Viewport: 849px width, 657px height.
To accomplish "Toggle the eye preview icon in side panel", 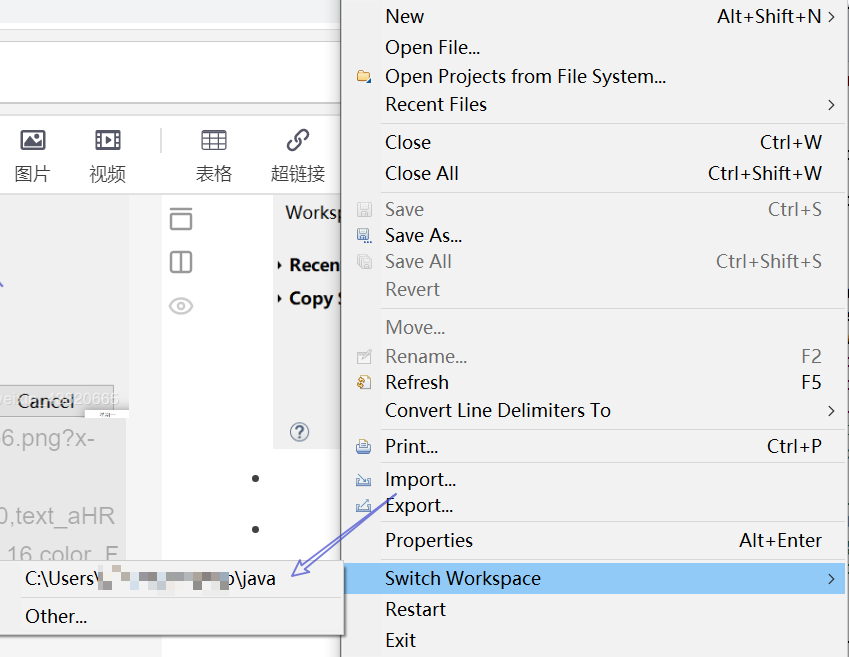I will click(181, 306).
